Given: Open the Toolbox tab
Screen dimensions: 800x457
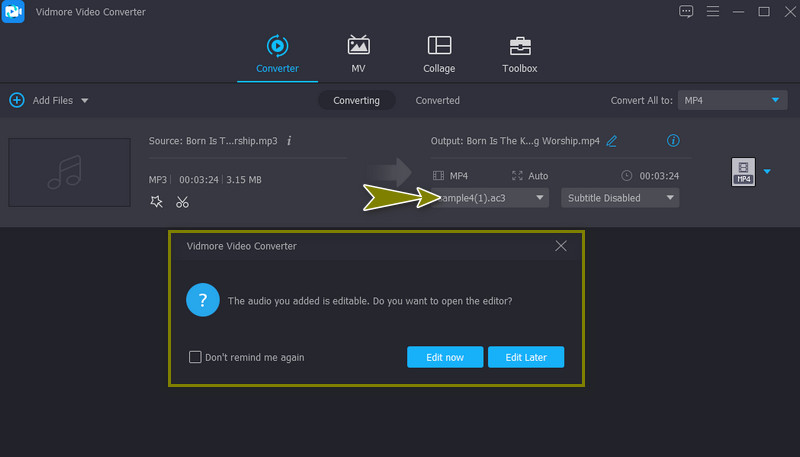Looking at the screenshot, I should 519,54.
